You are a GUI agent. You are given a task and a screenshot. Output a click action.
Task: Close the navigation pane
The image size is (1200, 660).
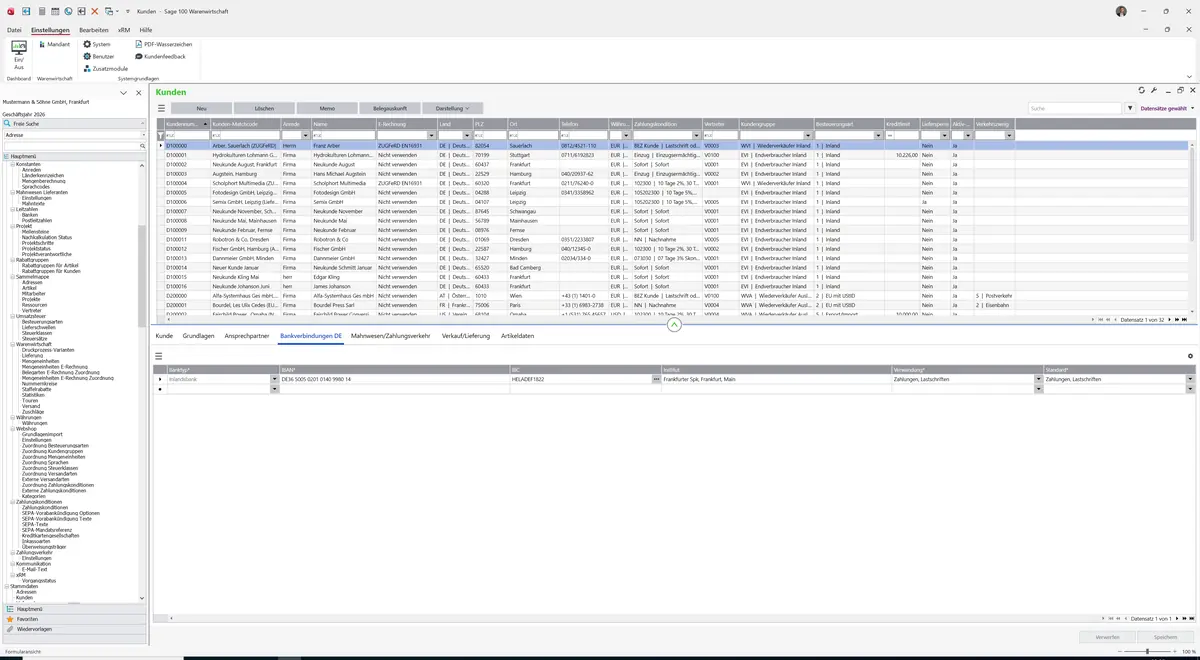click(x=137, y=92)
